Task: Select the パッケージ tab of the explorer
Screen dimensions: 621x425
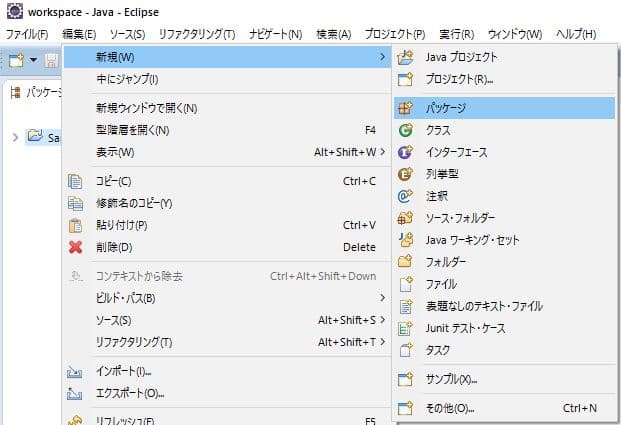Action: (36, 93)
